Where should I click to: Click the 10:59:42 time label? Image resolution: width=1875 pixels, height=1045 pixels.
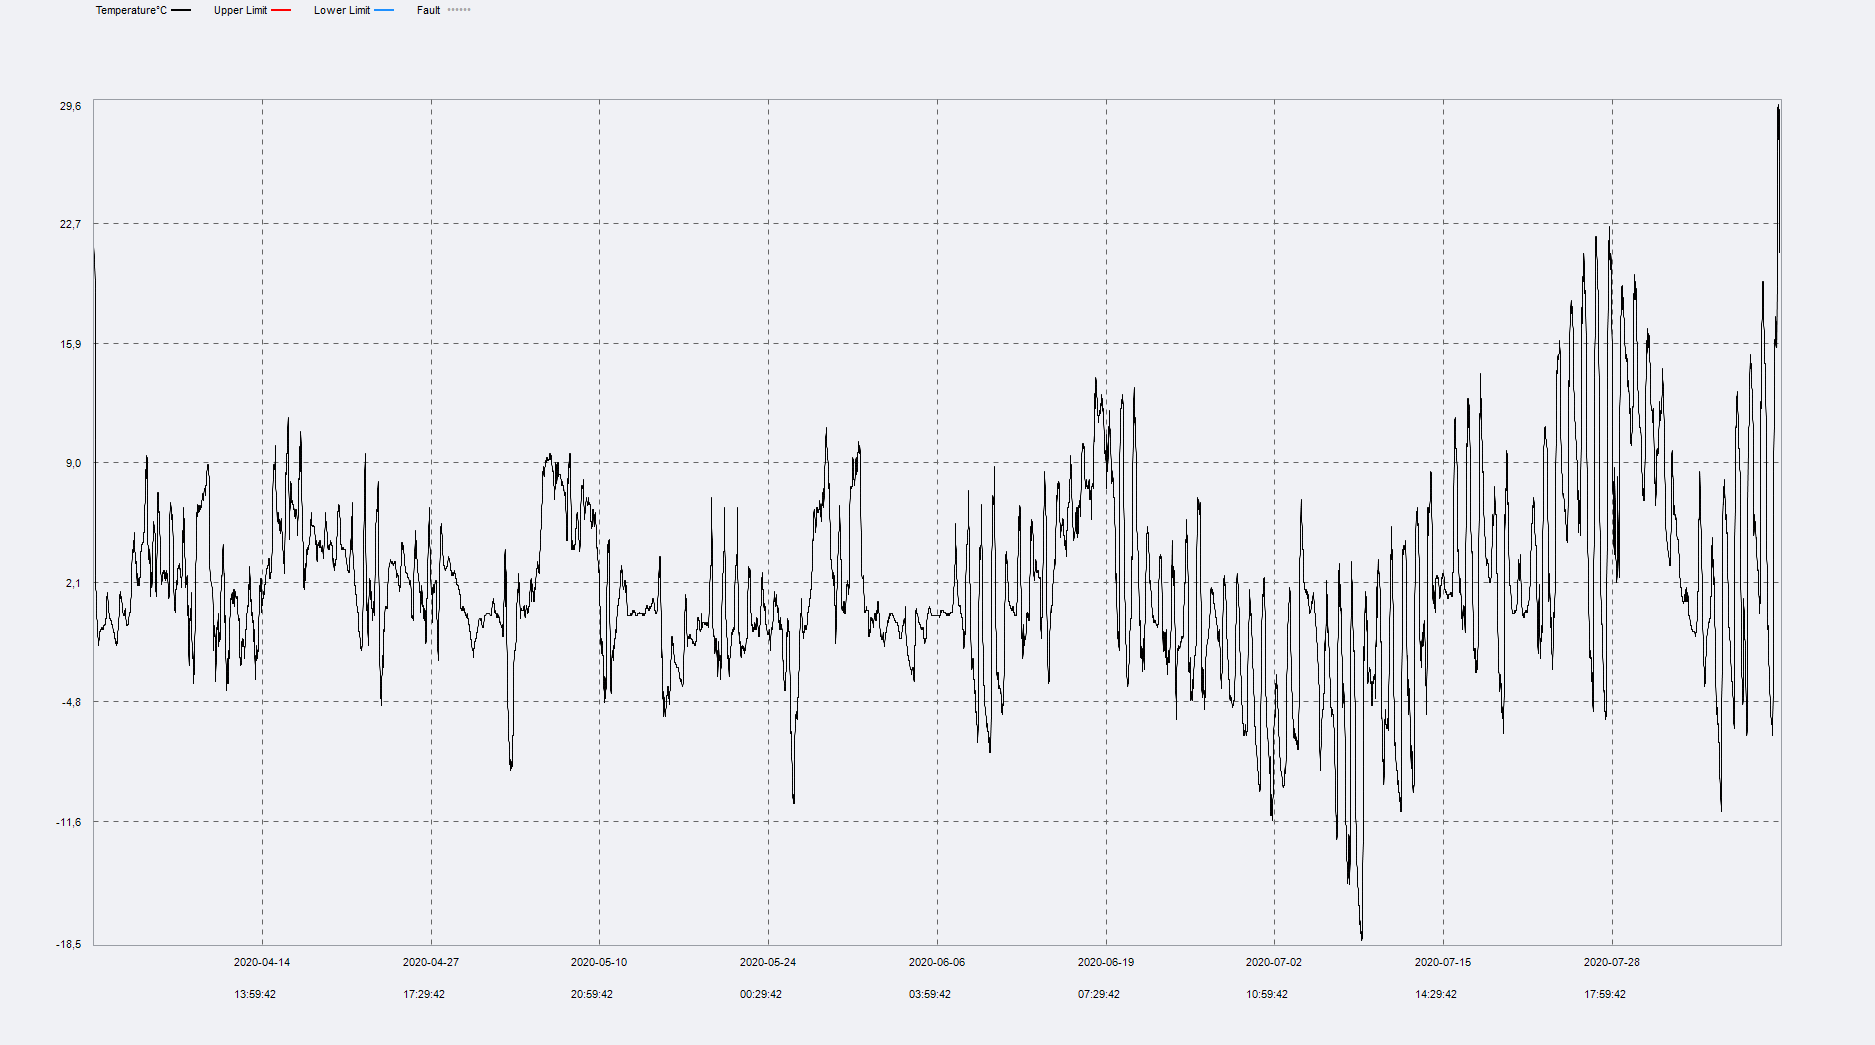[1267, 994]
